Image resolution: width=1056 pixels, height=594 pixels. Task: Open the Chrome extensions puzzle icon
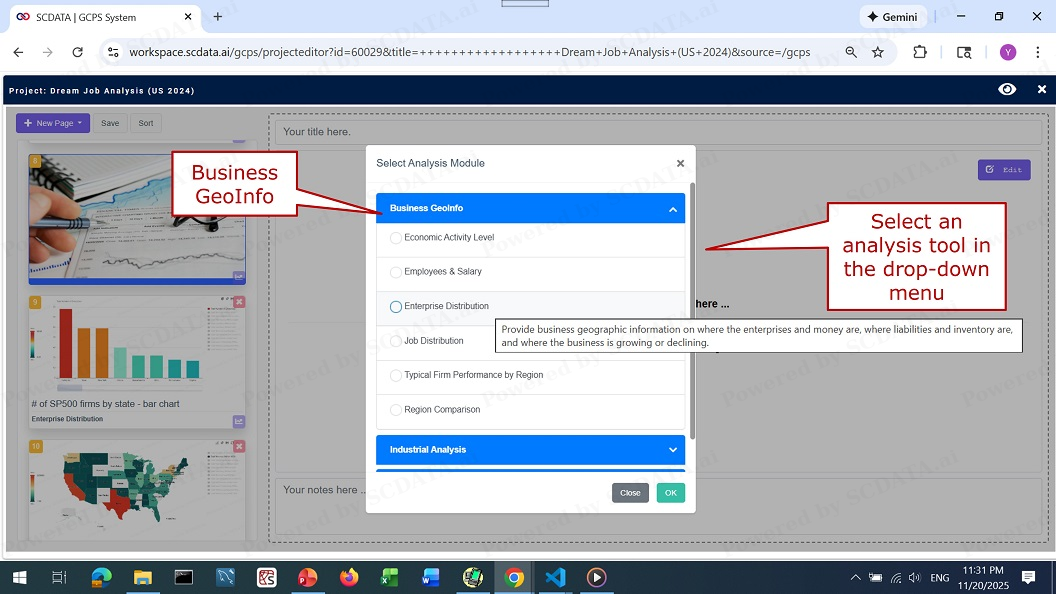tap(920, 52)
